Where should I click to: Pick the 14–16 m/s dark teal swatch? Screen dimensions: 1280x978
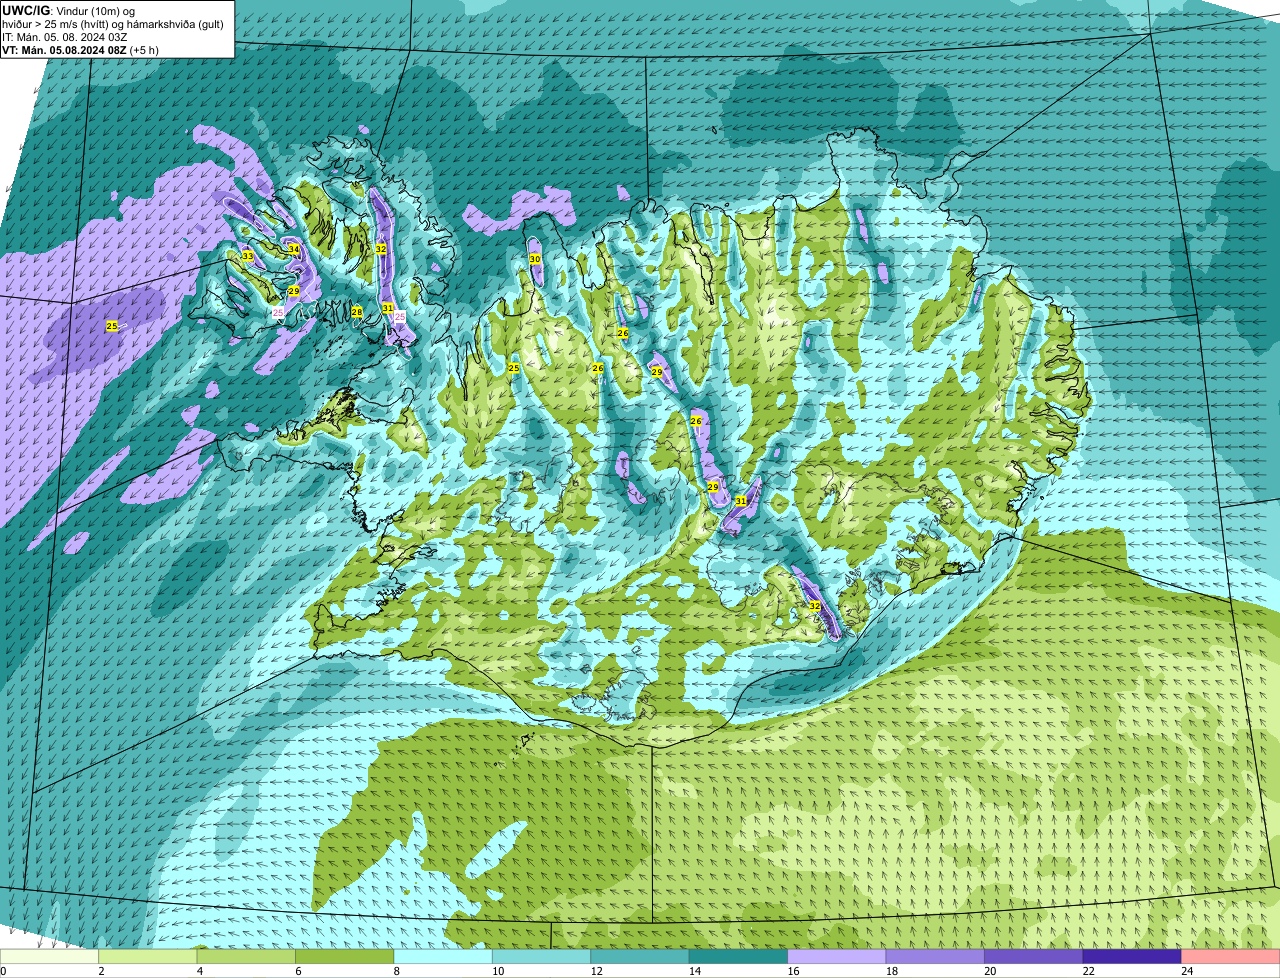click(739, 957)
